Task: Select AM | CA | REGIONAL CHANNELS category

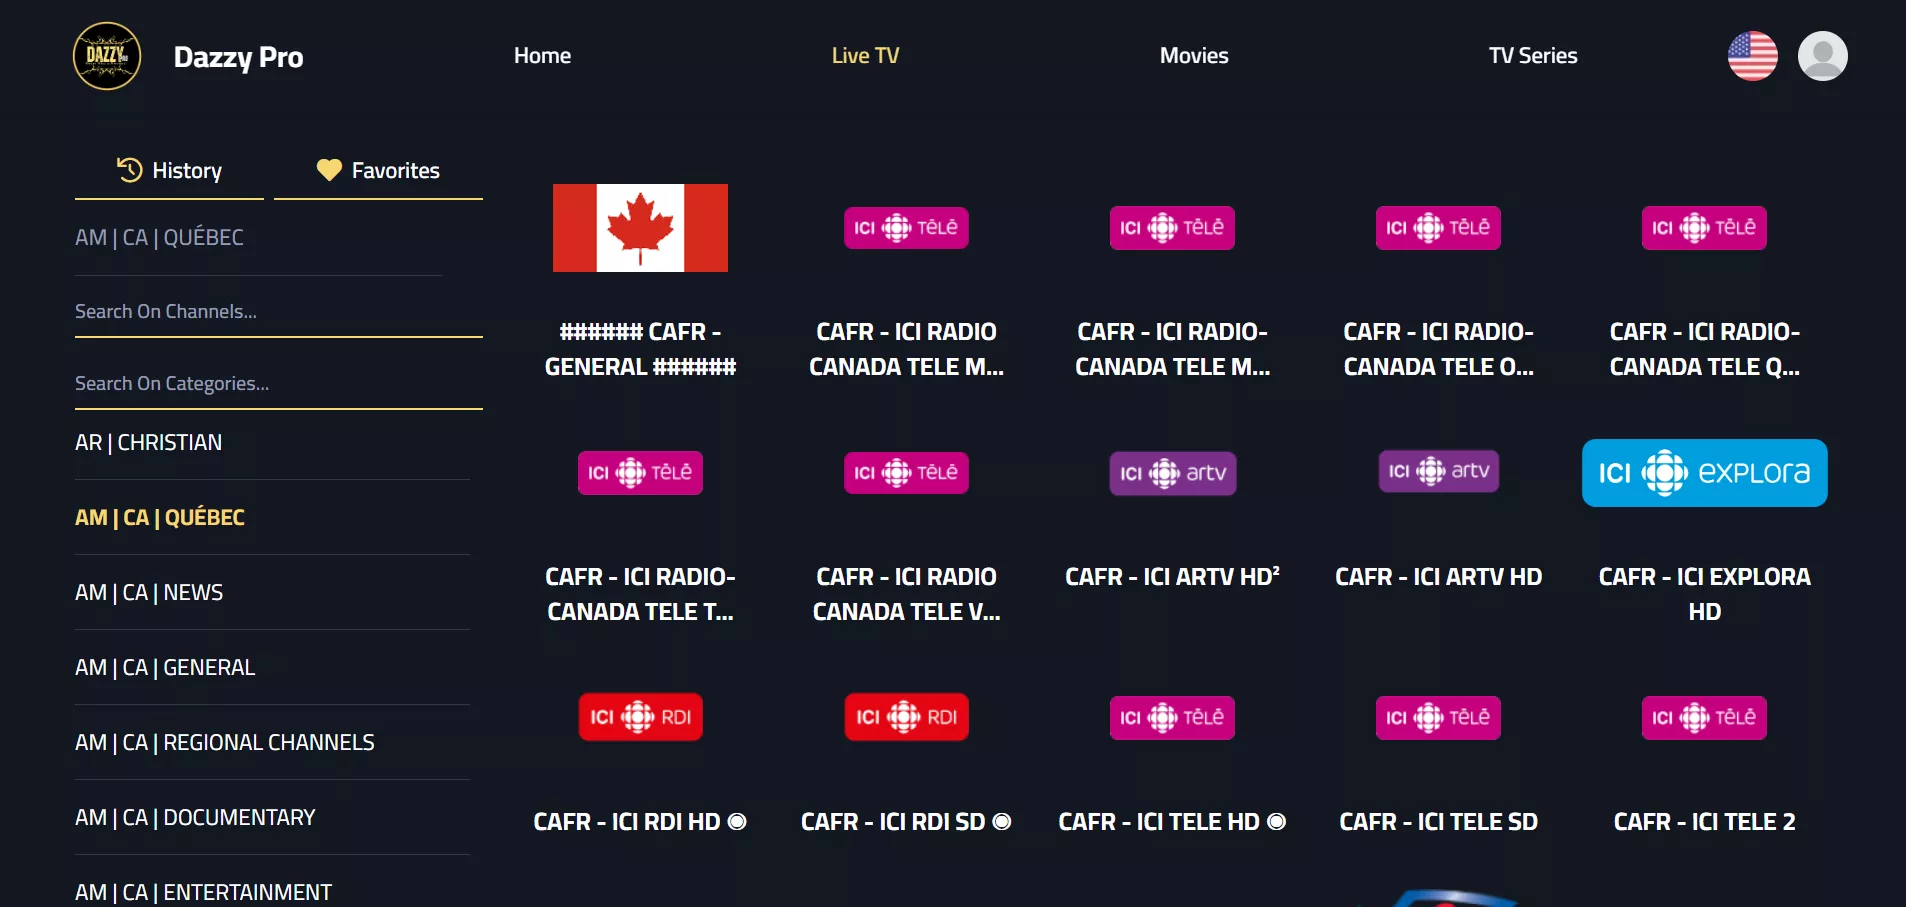Action: [x=225, y=743]
